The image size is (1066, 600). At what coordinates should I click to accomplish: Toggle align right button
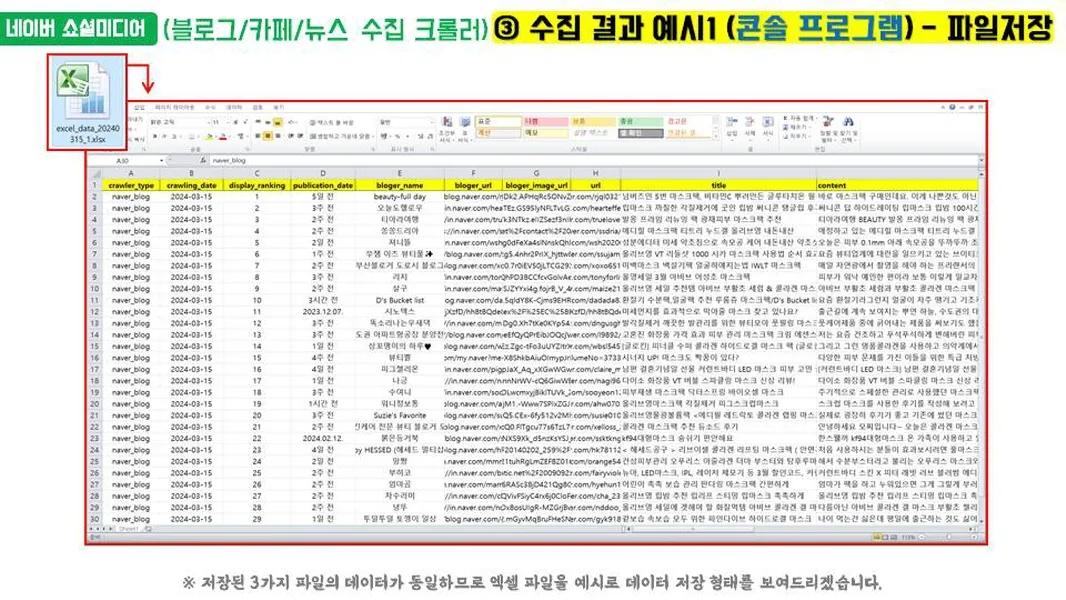click(277, 136)
